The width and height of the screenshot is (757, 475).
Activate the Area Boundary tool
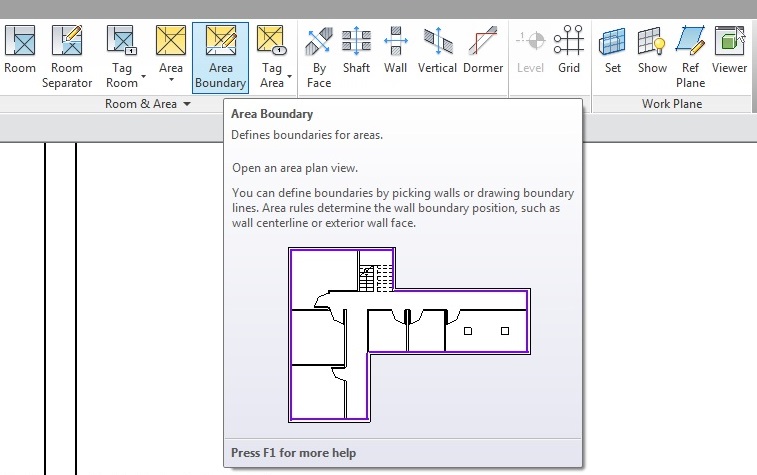tap(220, 56)
